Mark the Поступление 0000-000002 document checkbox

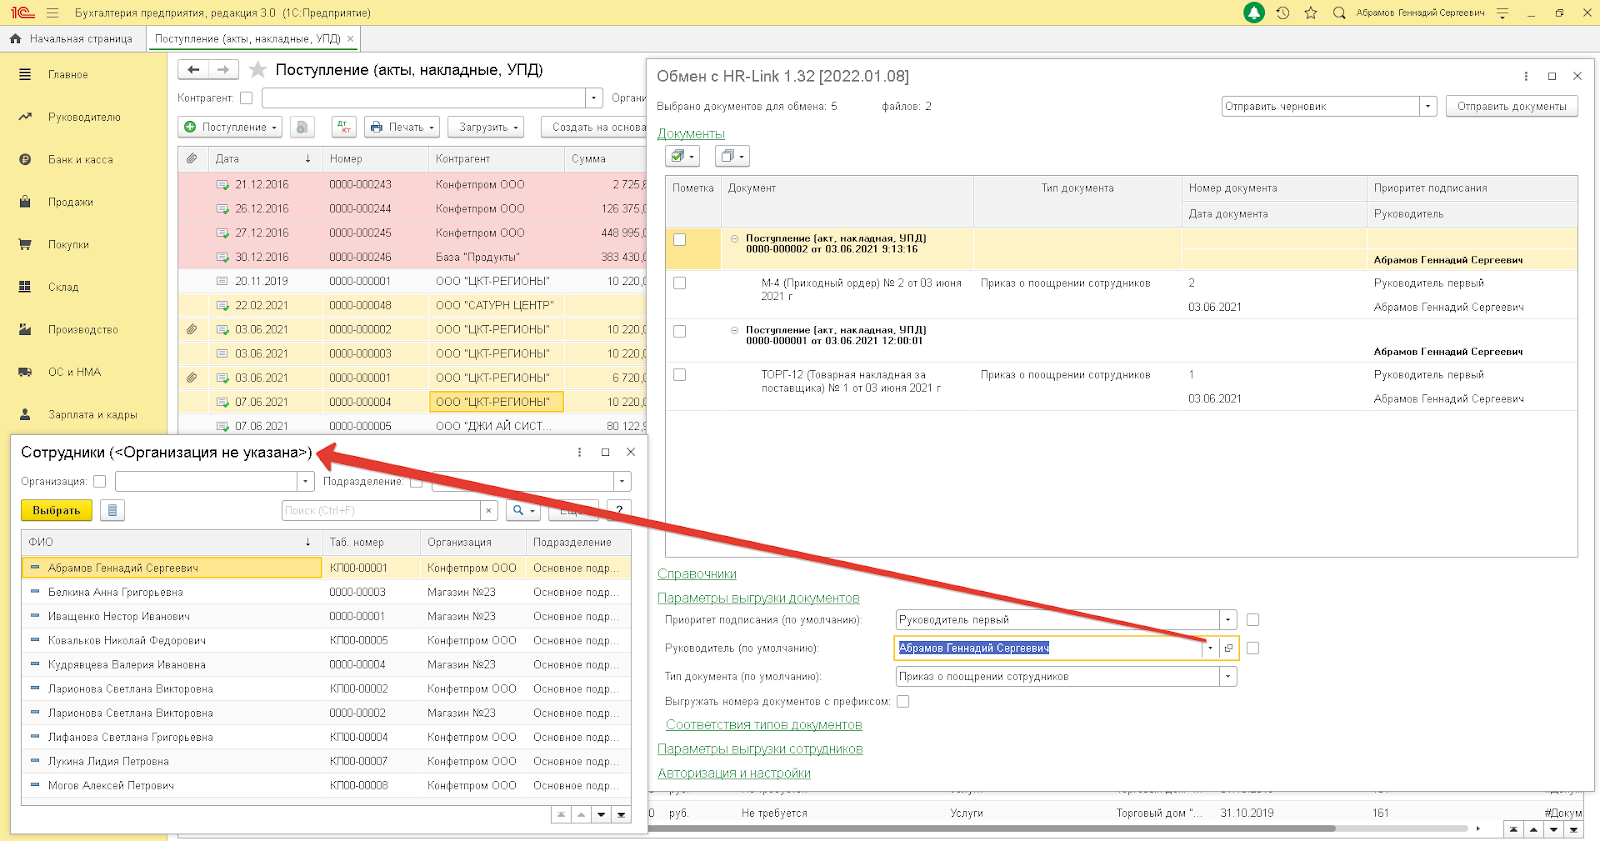(x=680, y=240)
